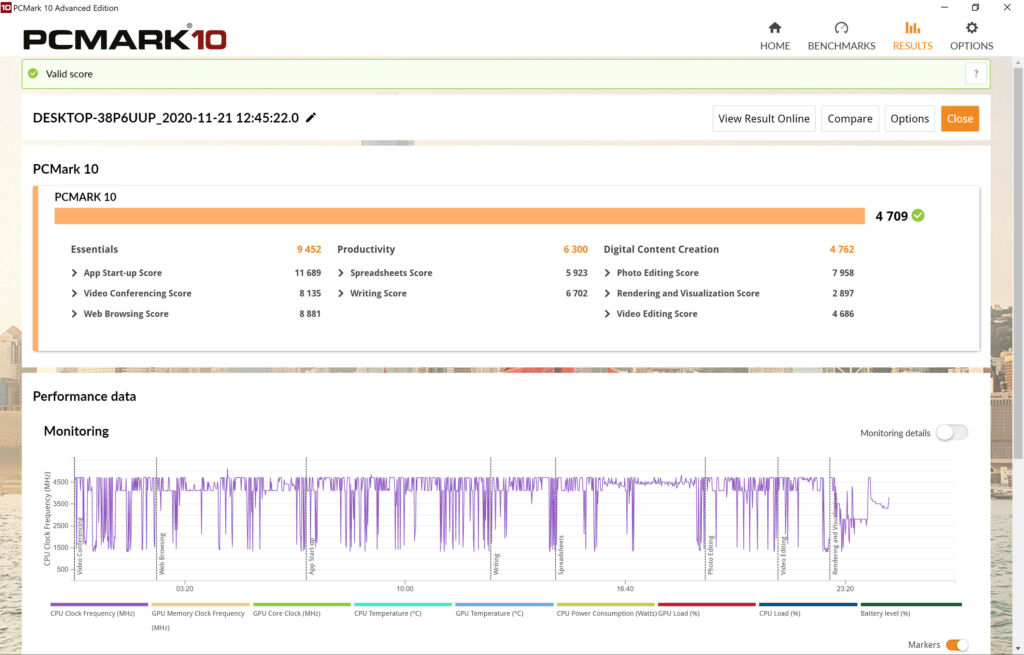Click the Web Browsing marker on chart

pyautogui.click(x=162, y=554)
